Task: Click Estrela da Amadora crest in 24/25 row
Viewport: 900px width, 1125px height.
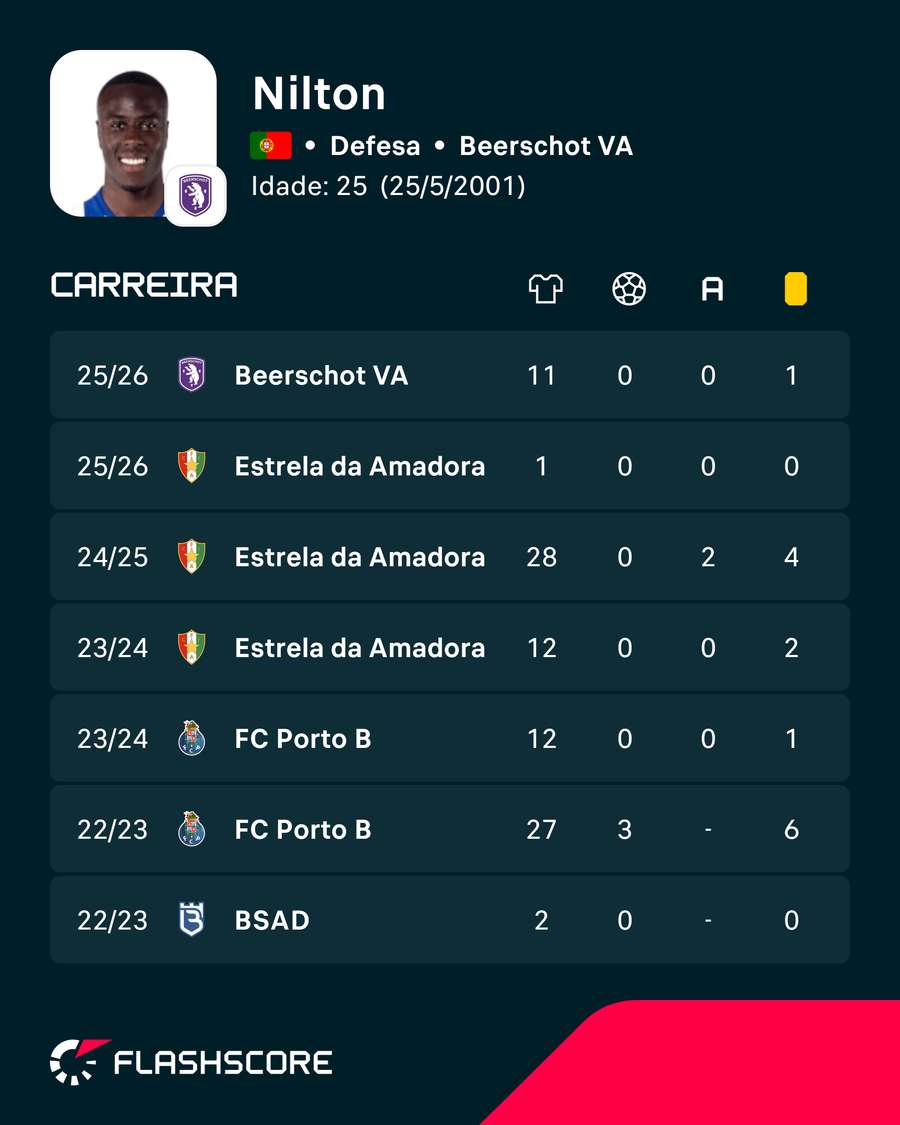Action: click(192, 557)
